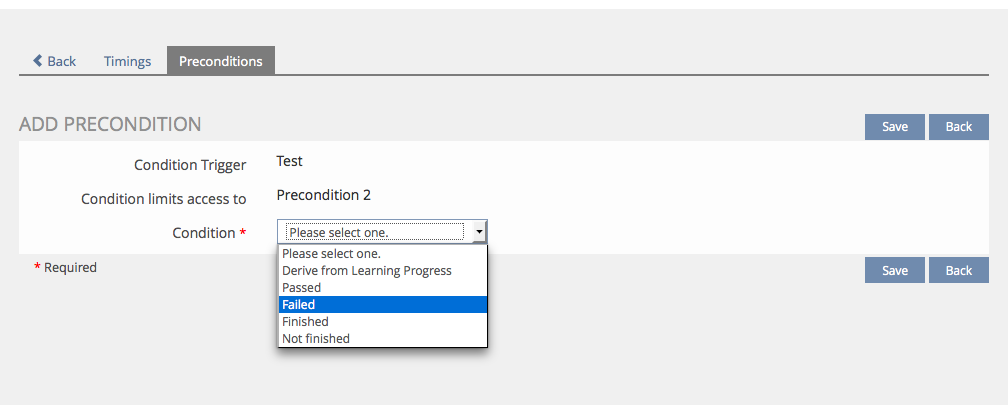Pick the highlighted 'Failed' option
This screenshot has height=405, width=1008.
(298, 305)
